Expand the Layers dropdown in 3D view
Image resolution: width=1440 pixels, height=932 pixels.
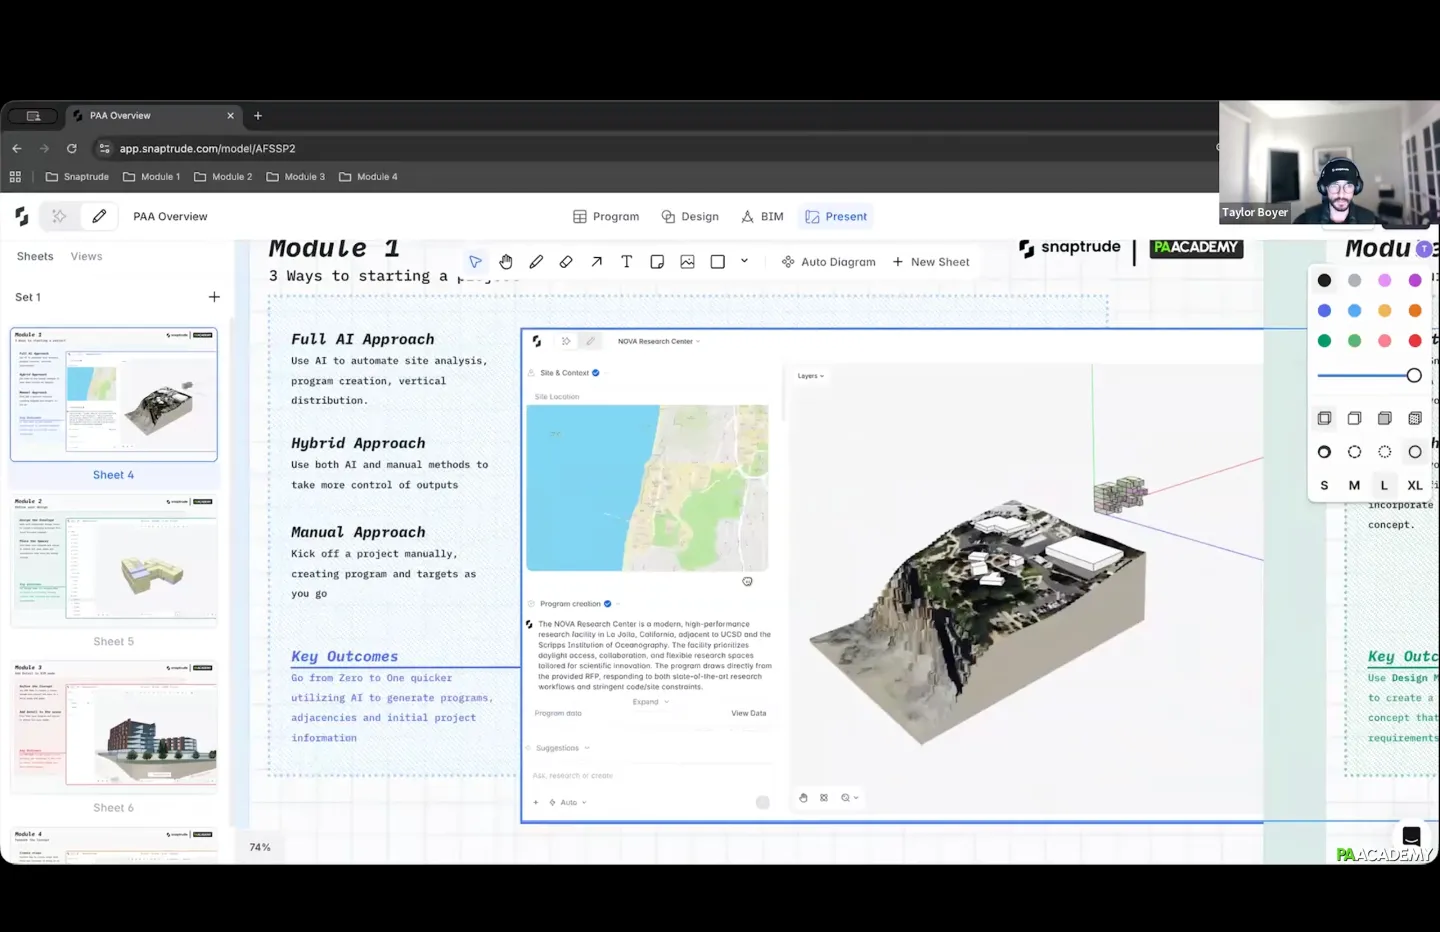(x=810, y=376)
